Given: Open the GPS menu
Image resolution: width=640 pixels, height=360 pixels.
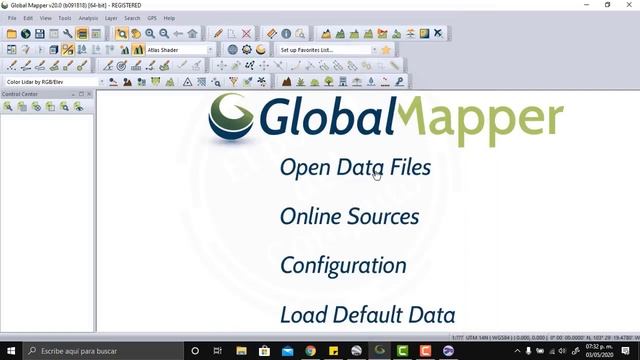Looking at the screenshot, I should point(152,18).
